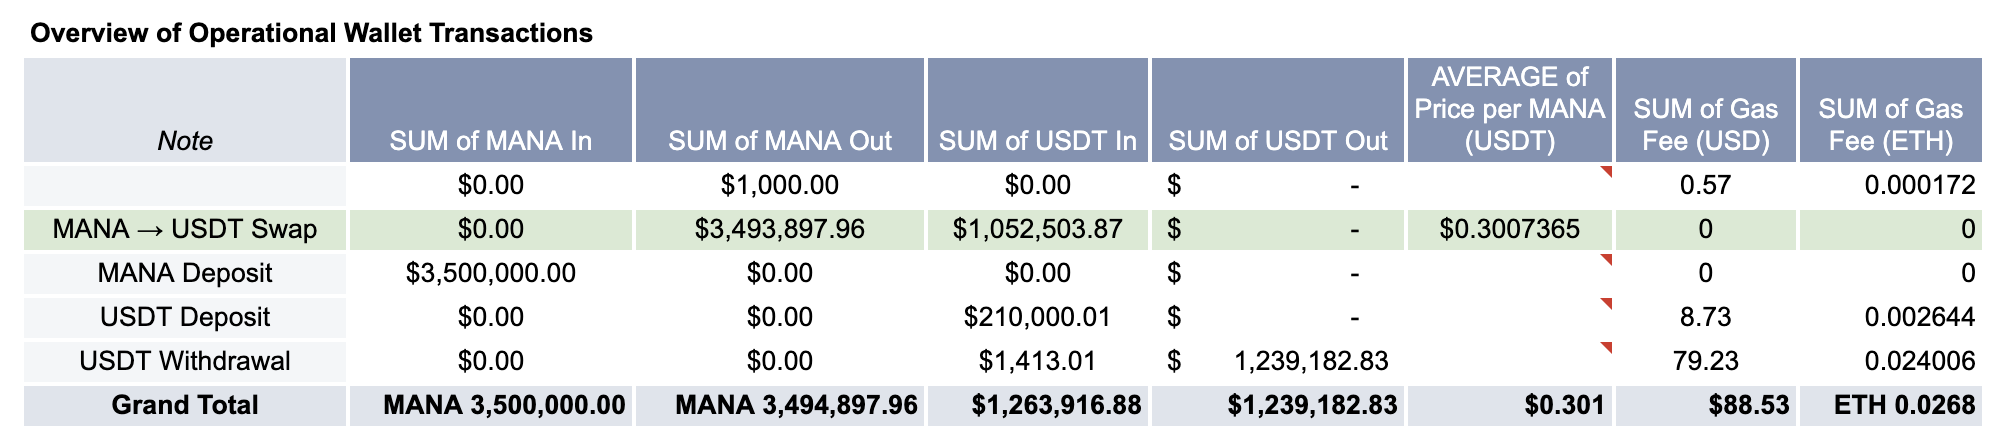Viewport: 2006px width, 446px height.
Task: Click the "SUM of MANA In" header
Action: pos(490,140)
